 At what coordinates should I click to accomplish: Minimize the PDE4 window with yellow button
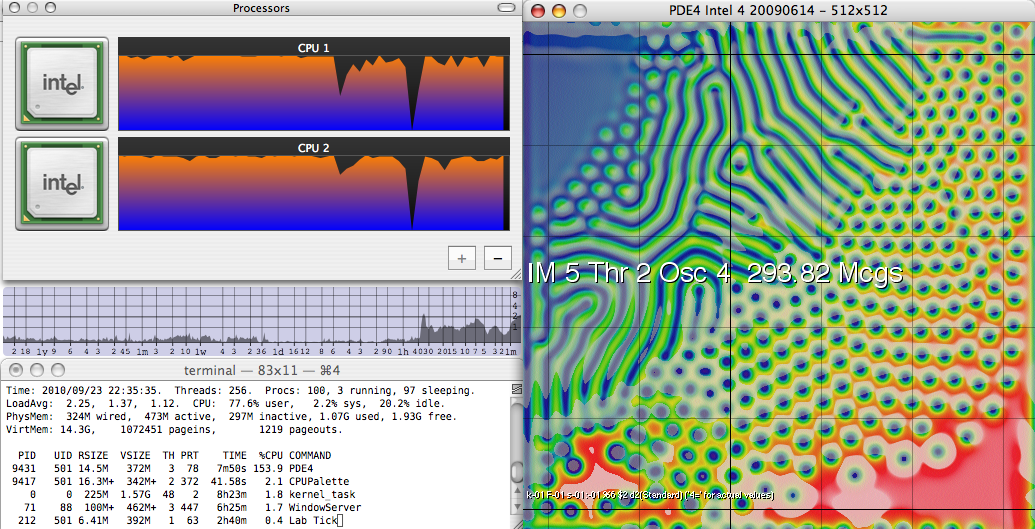[x=559, y=10]
